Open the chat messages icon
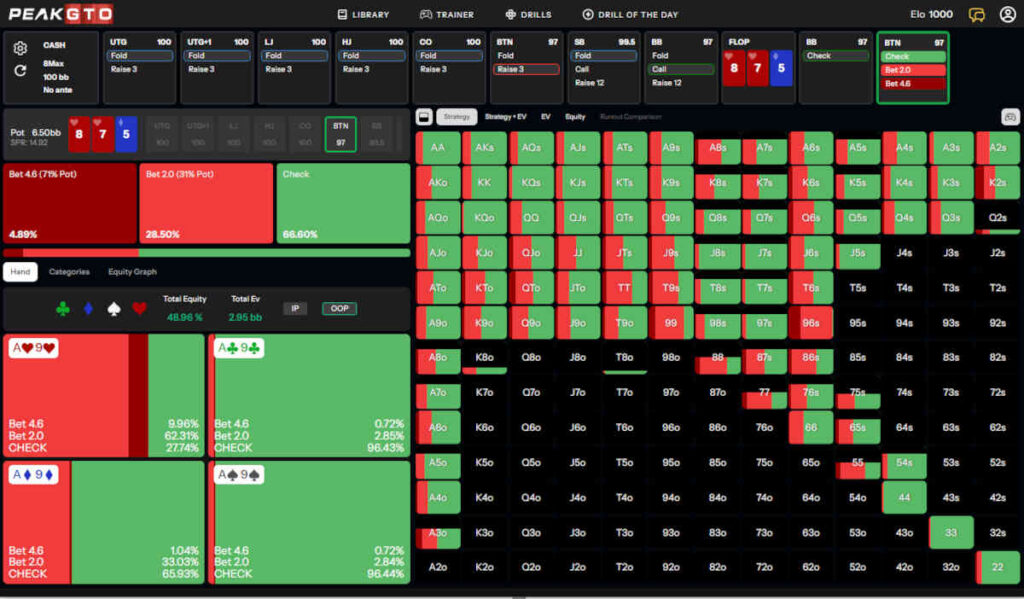Viewport: 1024px width, 599px height. [x=977, y=14]
